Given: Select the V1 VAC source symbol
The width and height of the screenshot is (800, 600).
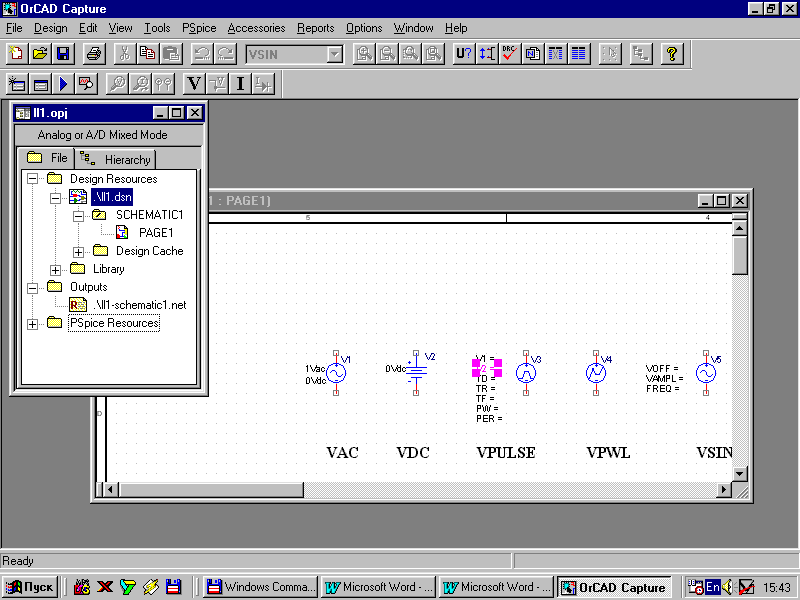Looking at the screenshot, I should click(336, 373).
